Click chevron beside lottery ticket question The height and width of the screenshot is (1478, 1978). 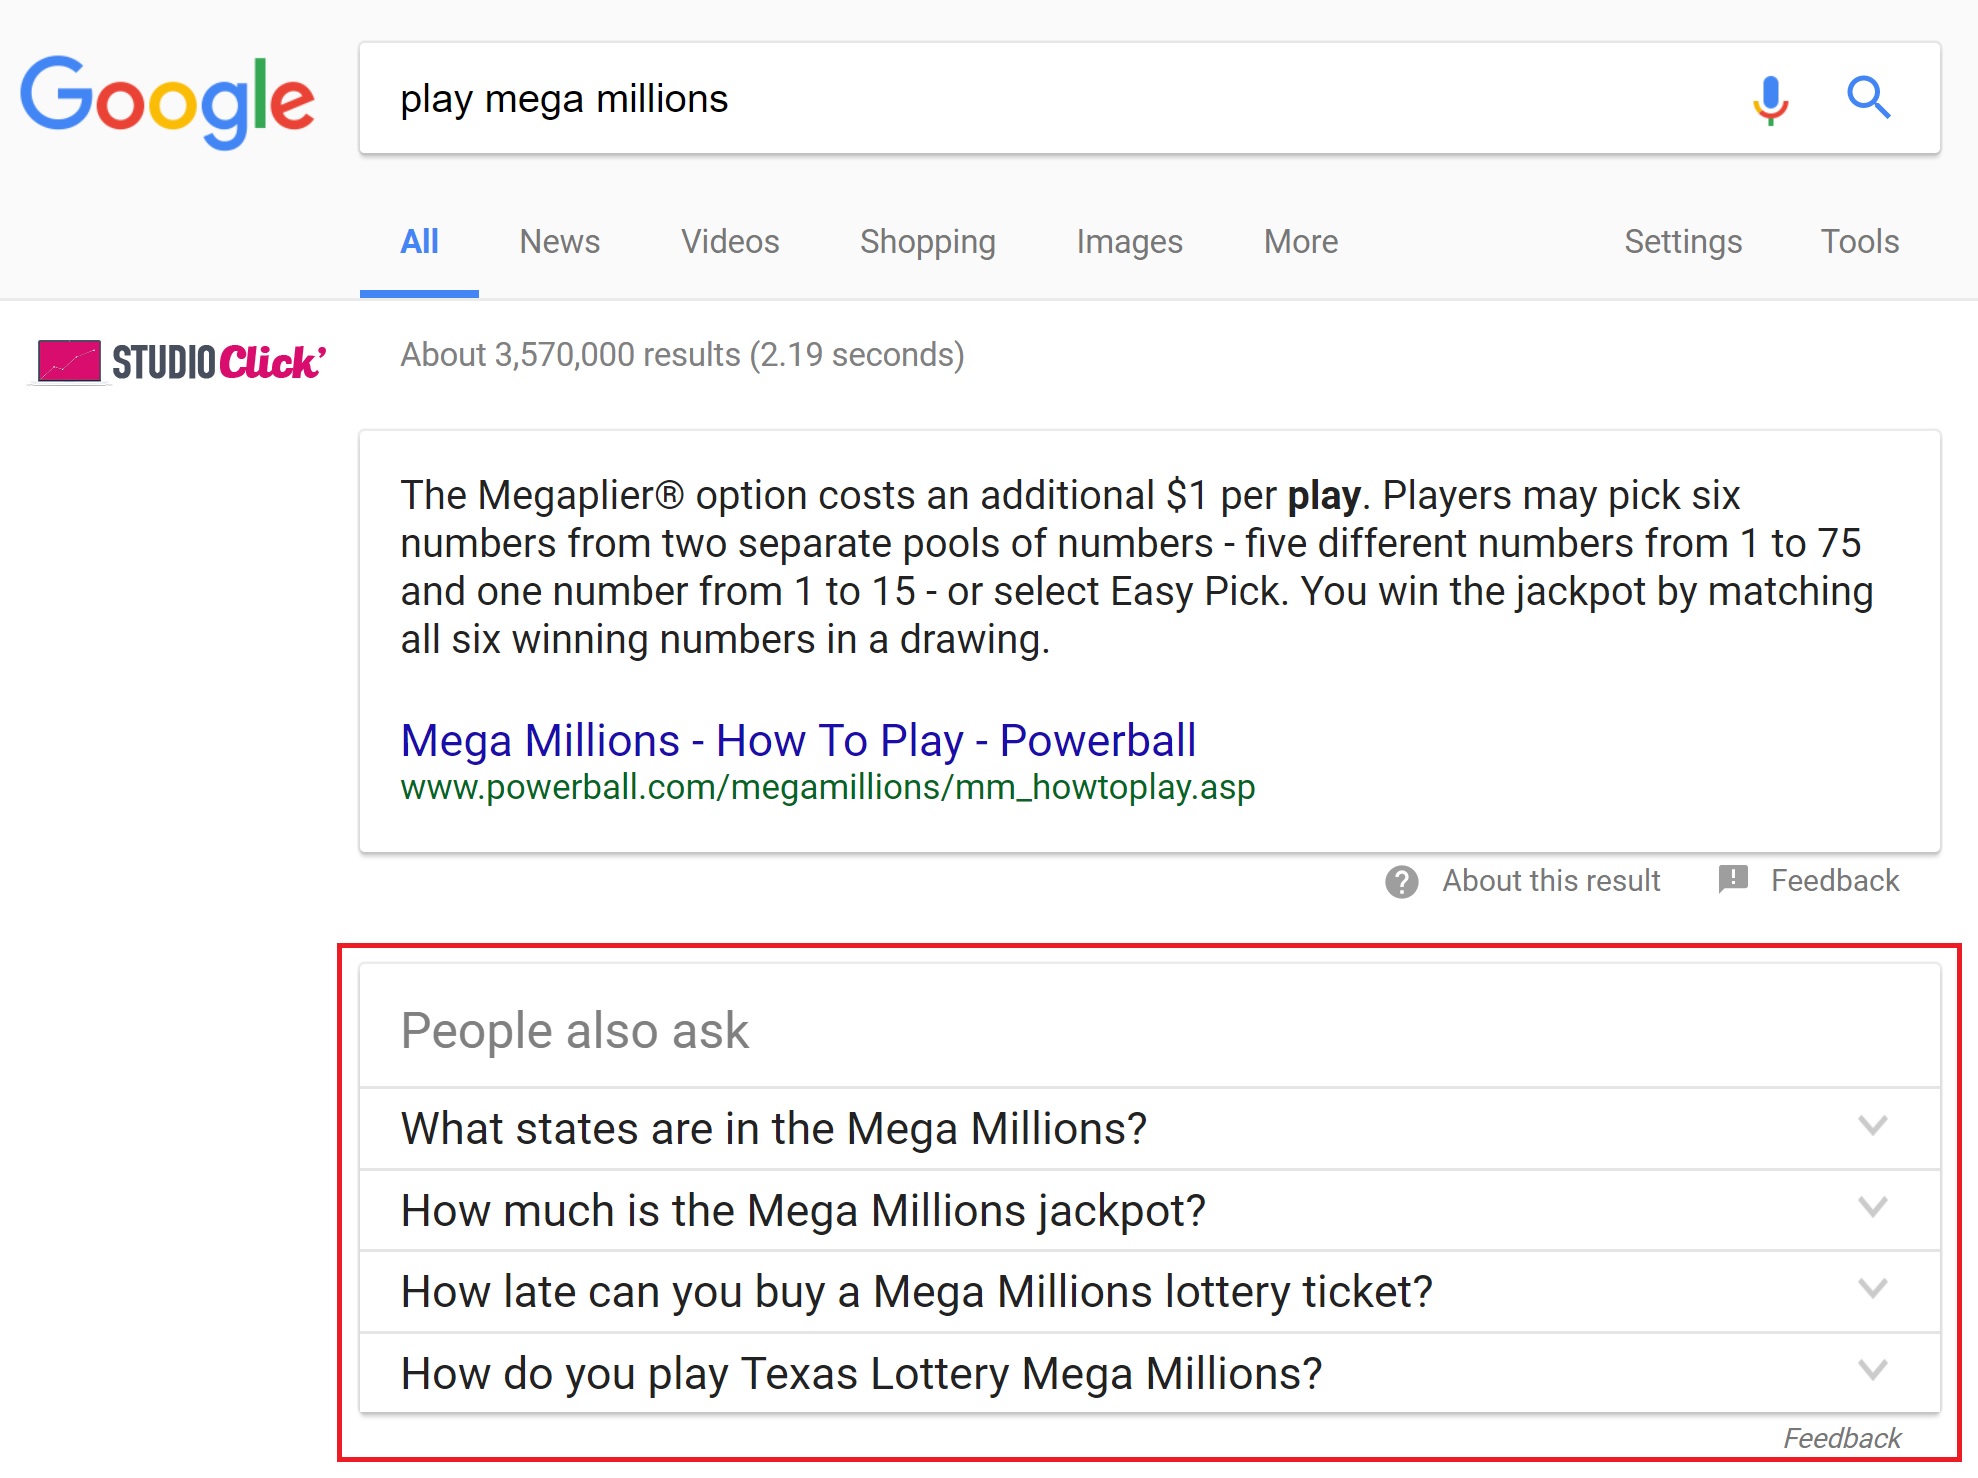tap(1872, 1288)
